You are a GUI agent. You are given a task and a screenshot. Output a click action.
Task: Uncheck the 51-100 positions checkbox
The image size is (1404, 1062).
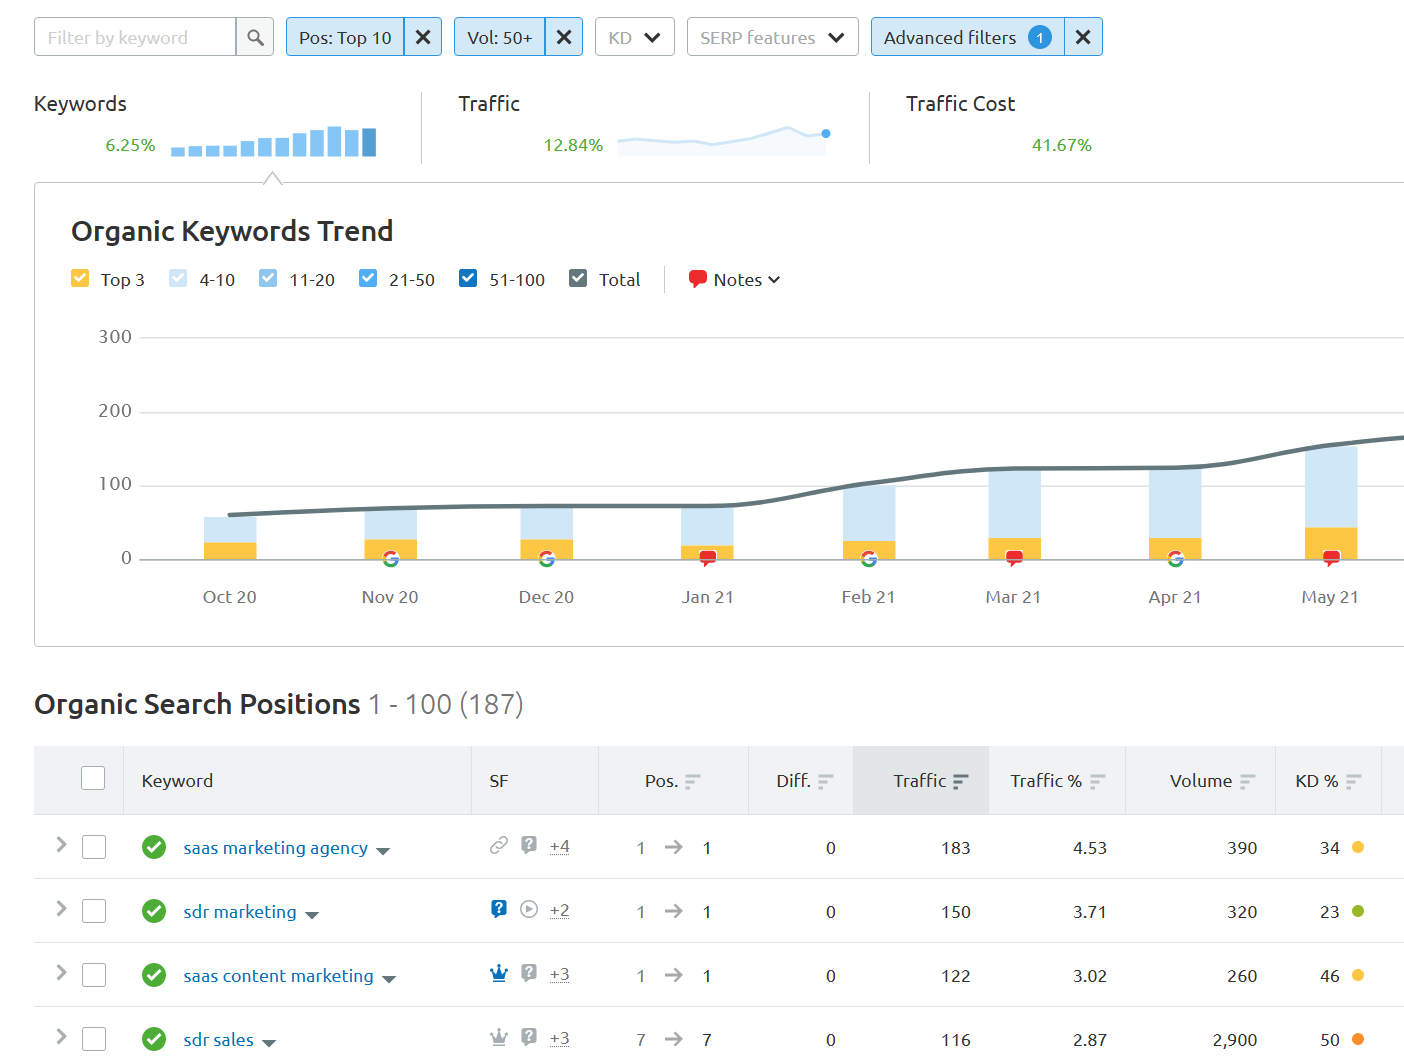click(468, 279)
